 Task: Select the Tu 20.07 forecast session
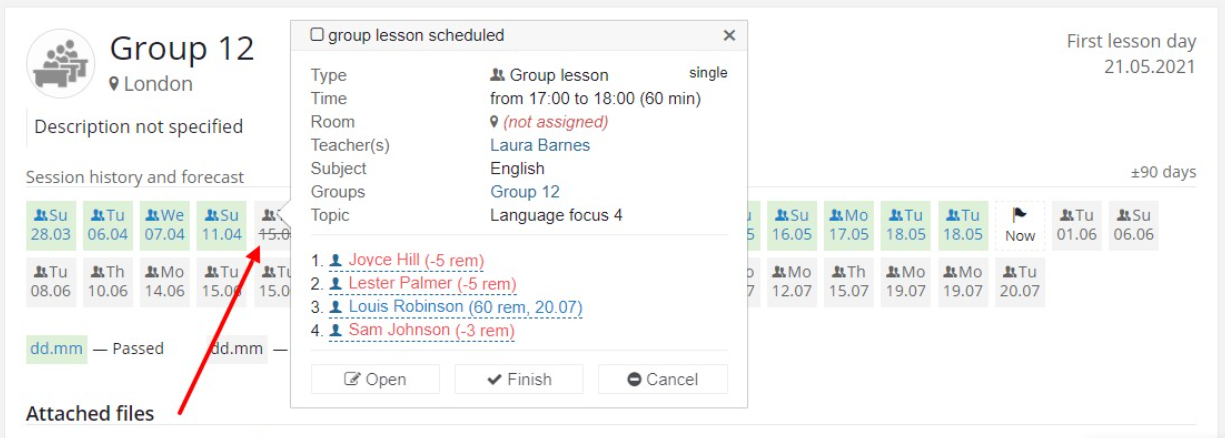tap(1020, 281)
